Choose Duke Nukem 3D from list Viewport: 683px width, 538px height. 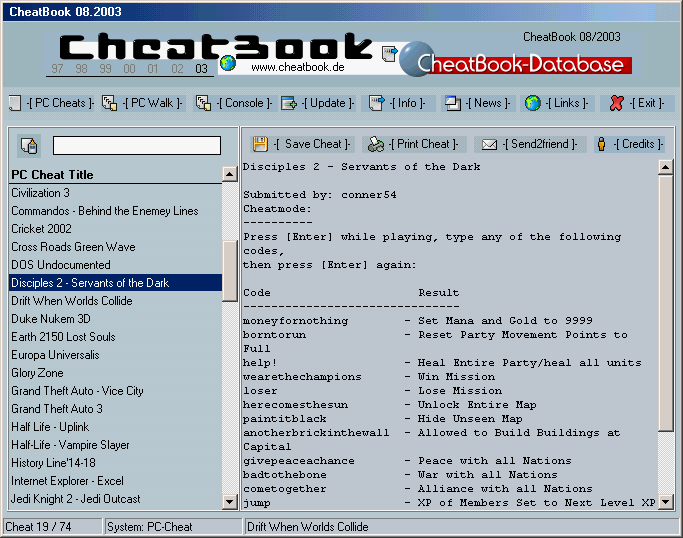[52, 319]
